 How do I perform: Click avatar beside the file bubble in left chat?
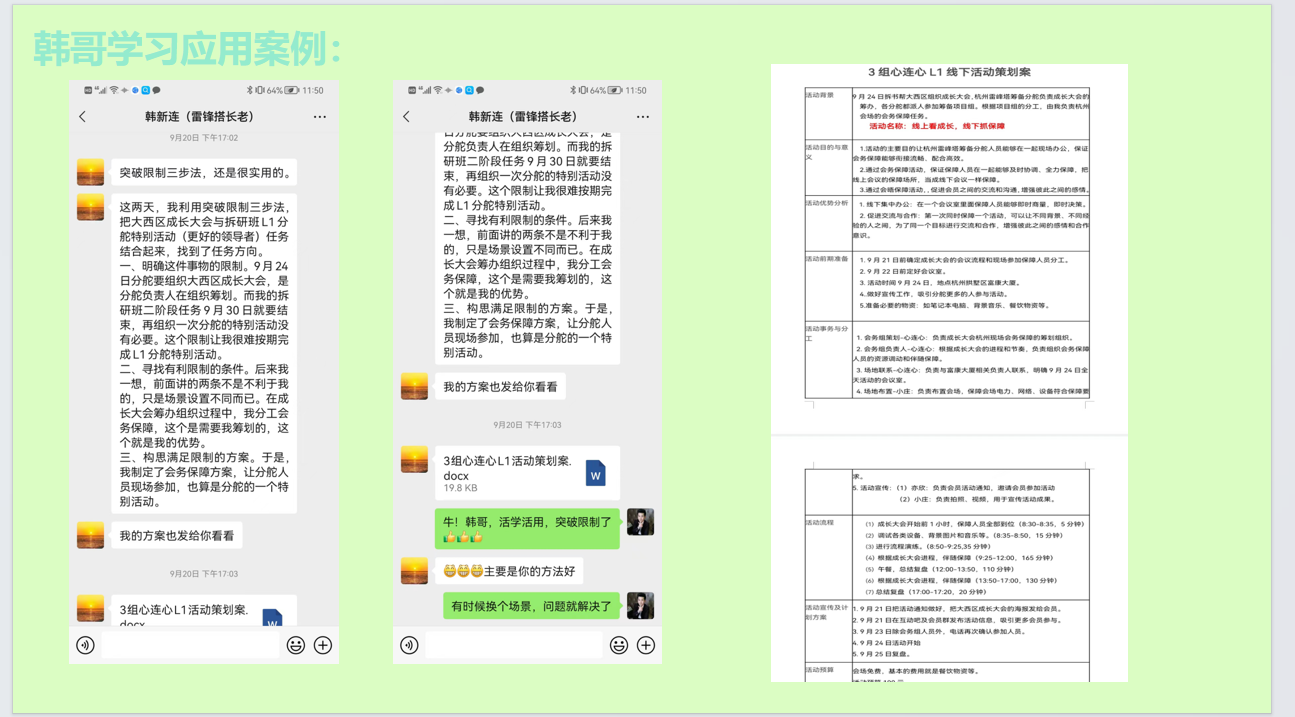(91, 608)
